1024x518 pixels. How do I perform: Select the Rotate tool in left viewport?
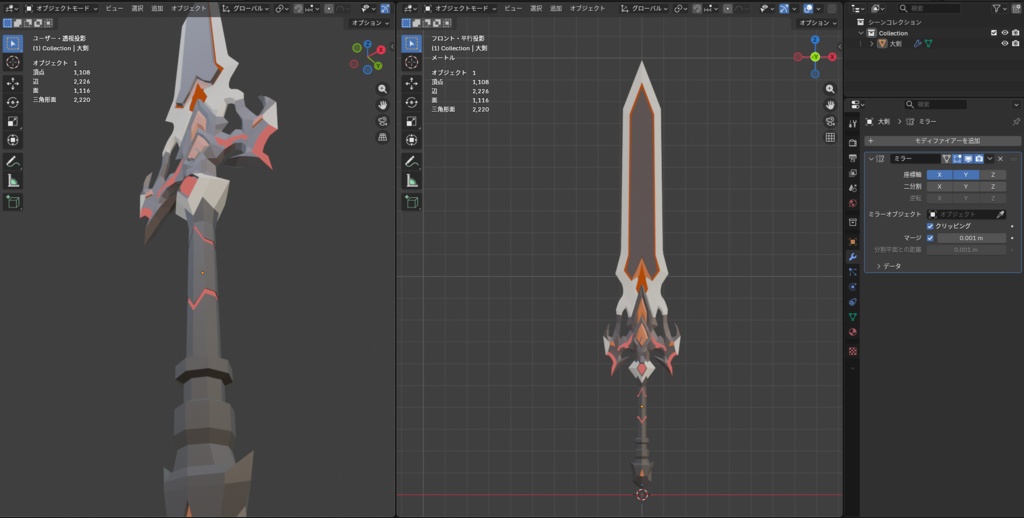click(x=12, y=103)
